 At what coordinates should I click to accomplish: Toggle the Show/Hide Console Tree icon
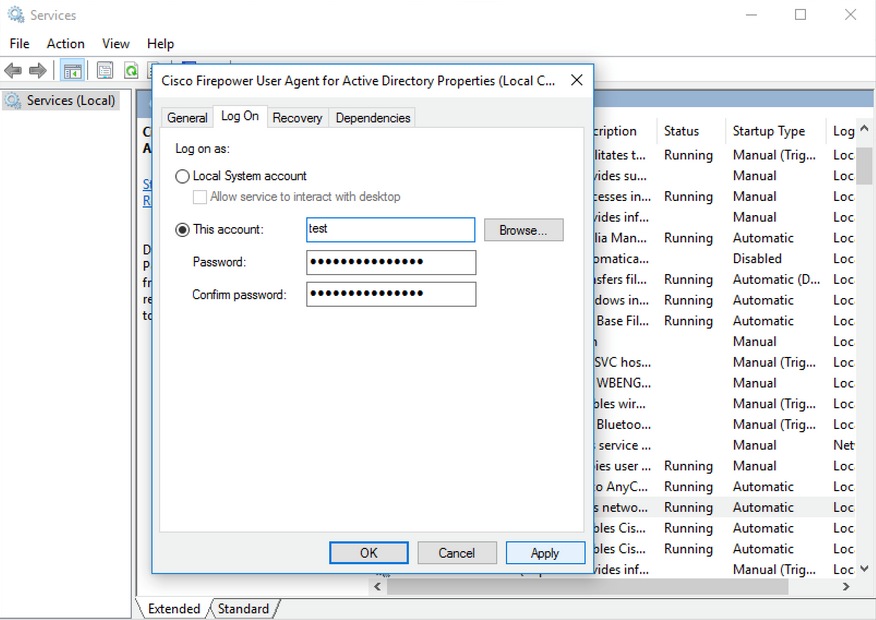coord(71,70)
